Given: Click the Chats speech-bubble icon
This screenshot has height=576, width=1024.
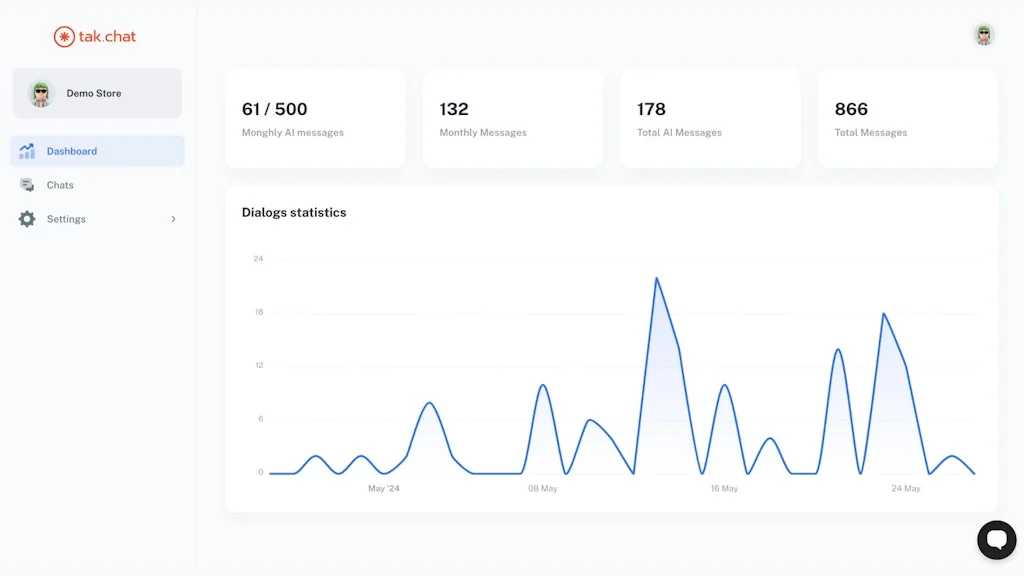Looking at the screenshot, I should point(26,185).
